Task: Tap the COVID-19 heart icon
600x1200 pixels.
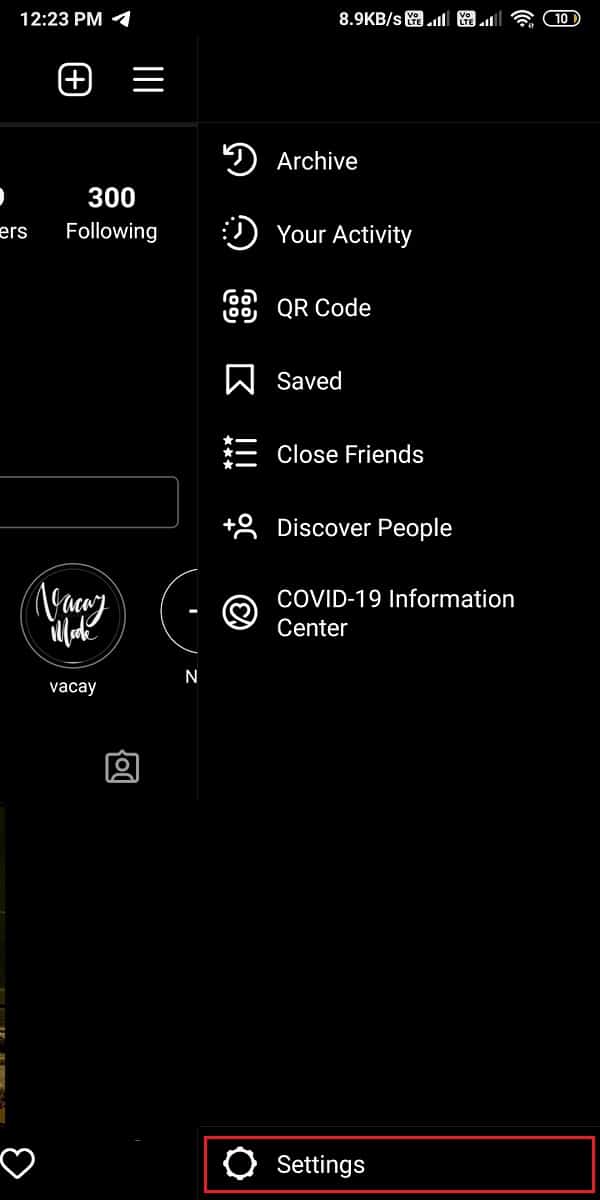Action: (239, 614)
